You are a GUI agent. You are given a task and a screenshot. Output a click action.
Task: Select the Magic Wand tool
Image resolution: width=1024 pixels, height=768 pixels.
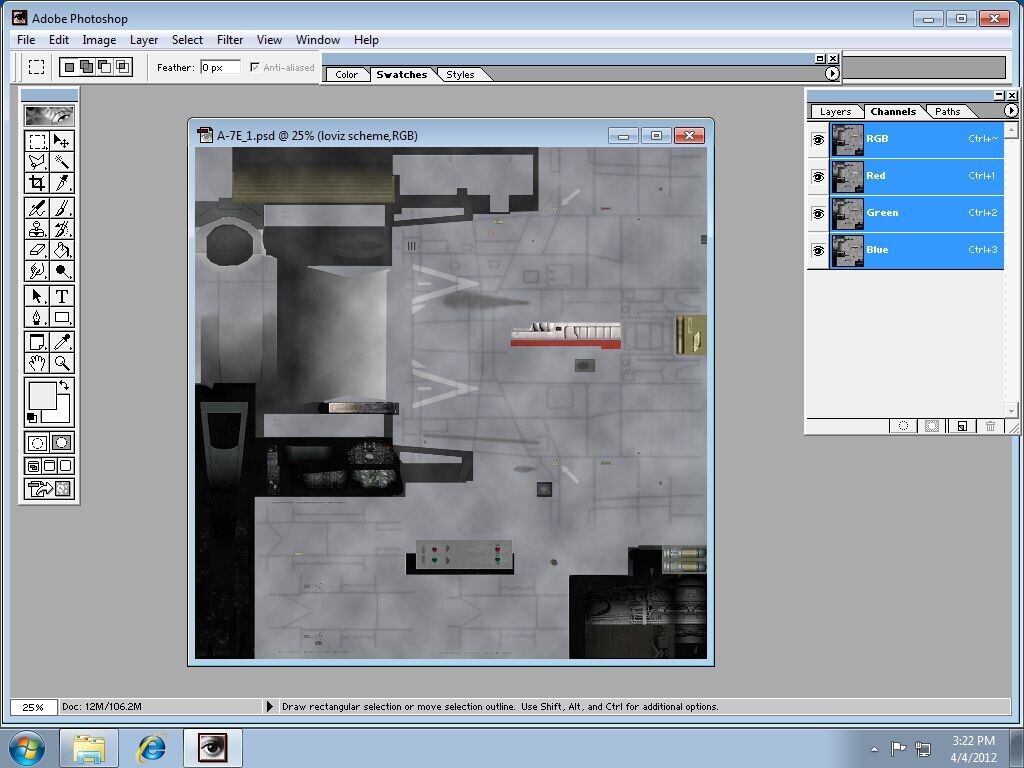point(62,162)
